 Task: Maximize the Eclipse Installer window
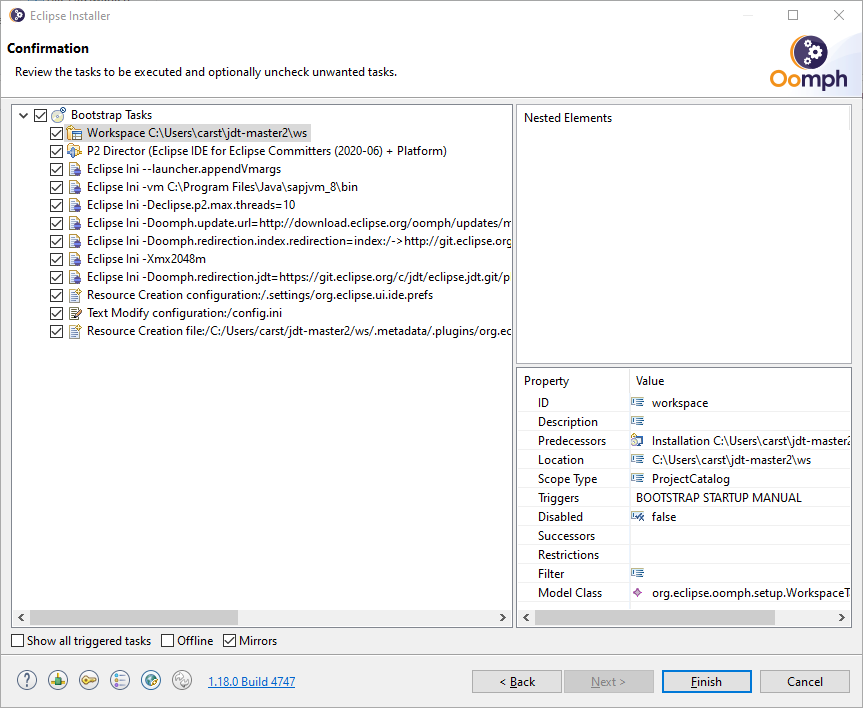click(x=793, y=15)
